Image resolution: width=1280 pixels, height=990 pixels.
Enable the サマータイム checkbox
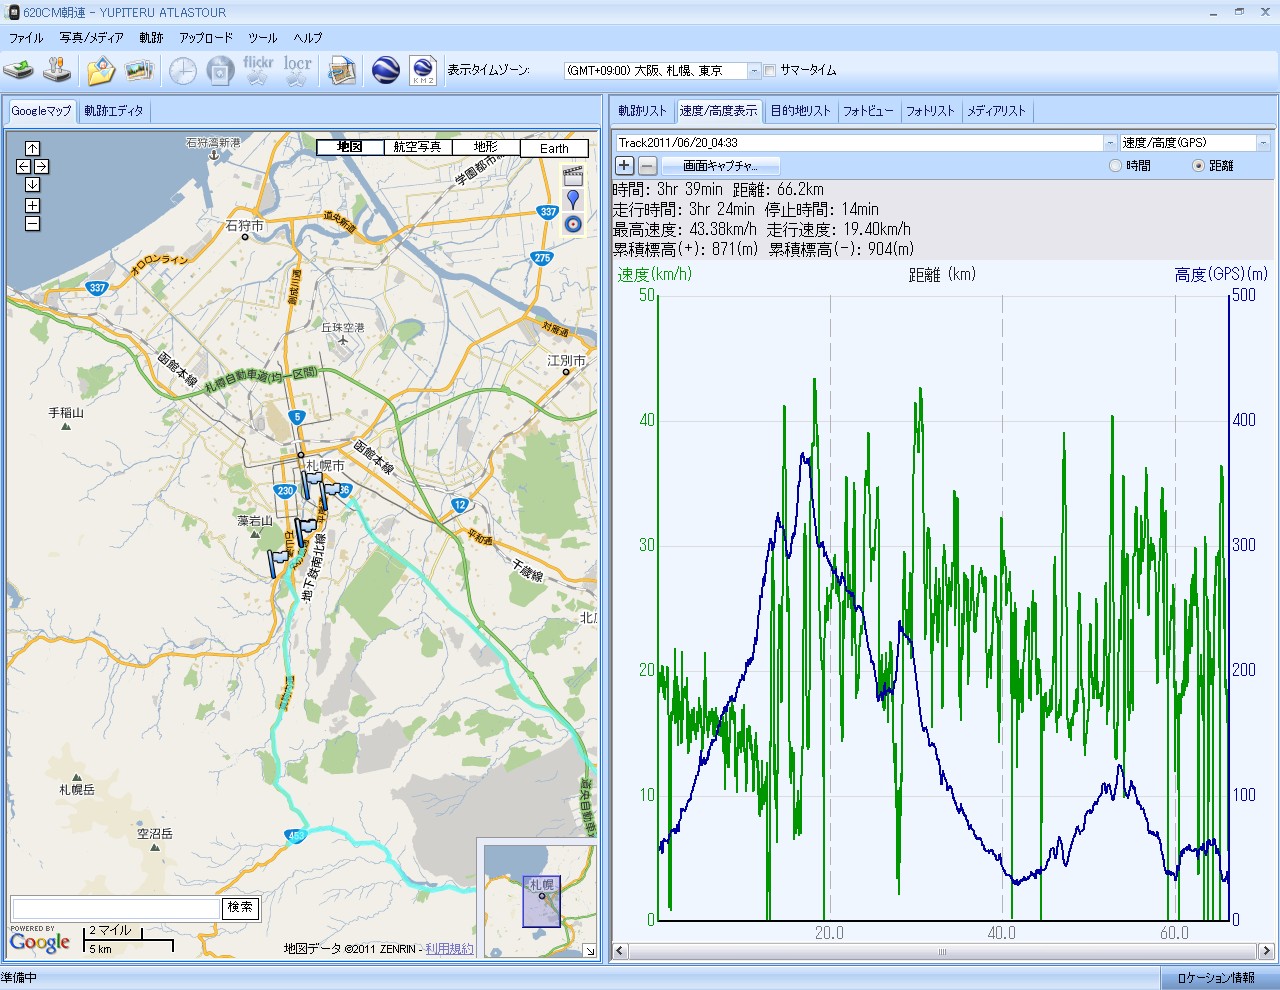tap(770, 71)
